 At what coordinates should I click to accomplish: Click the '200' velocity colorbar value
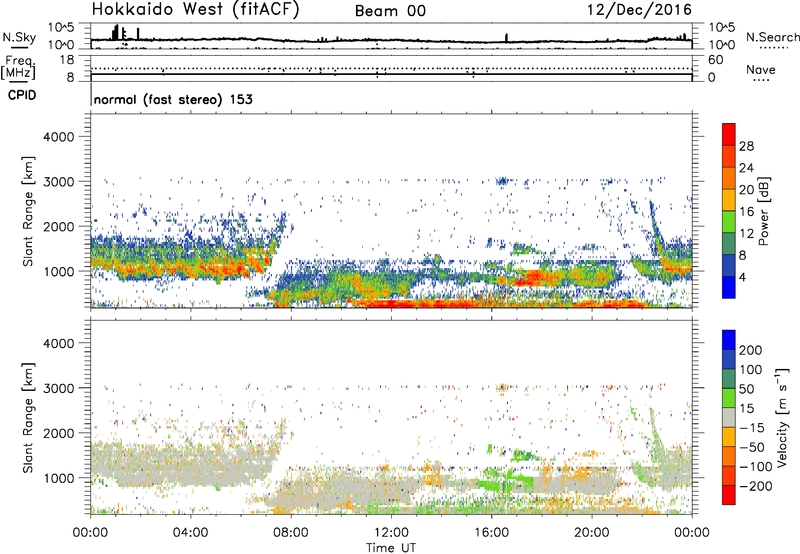(x=751, y=350)
